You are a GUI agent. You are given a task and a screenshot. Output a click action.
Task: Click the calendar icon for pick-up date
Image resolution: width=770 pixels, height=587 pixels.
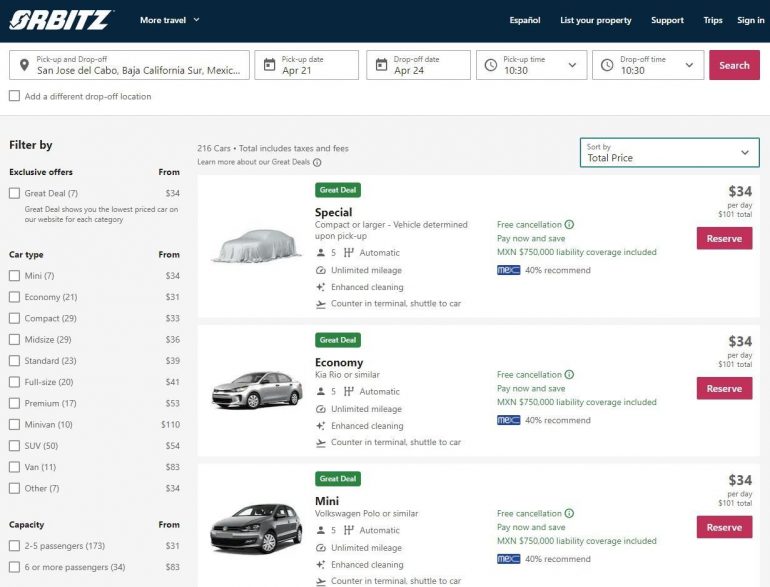[269, 66]
